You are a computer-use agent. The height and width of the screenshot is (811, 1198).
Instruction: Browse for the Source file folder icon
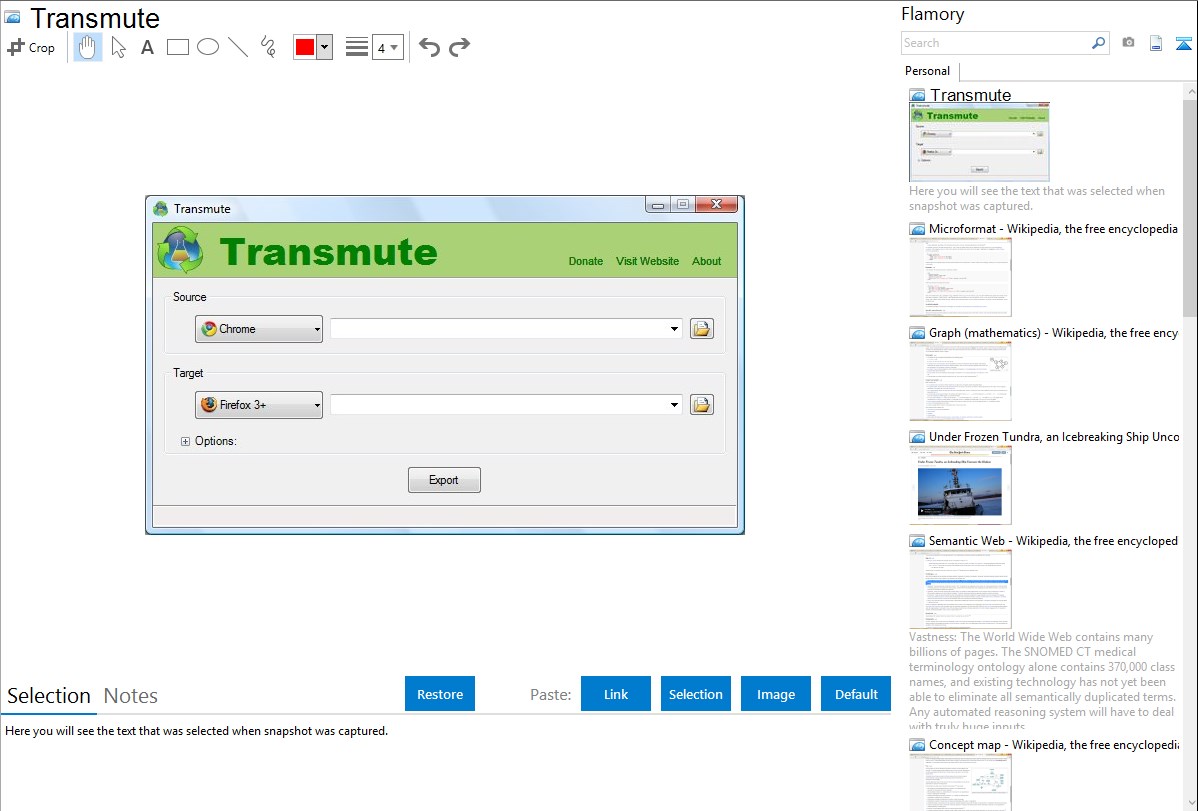click(x=701, y=329)
